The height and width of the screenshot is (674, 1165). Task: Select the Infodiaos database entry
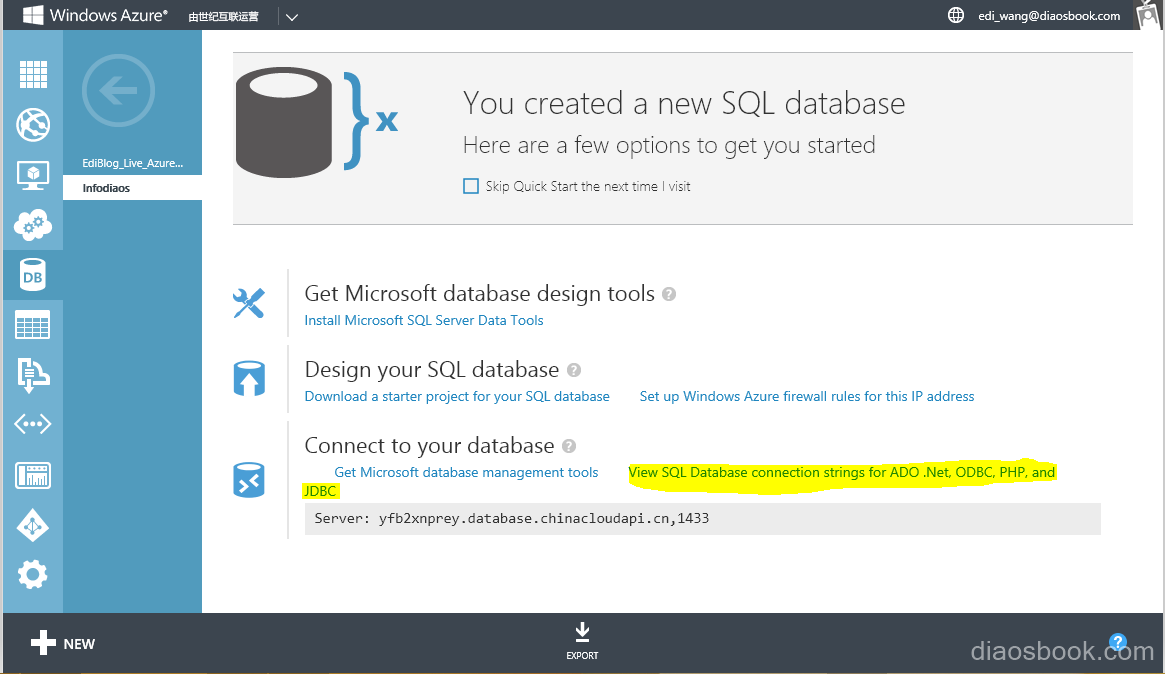[x=107, y=188]
